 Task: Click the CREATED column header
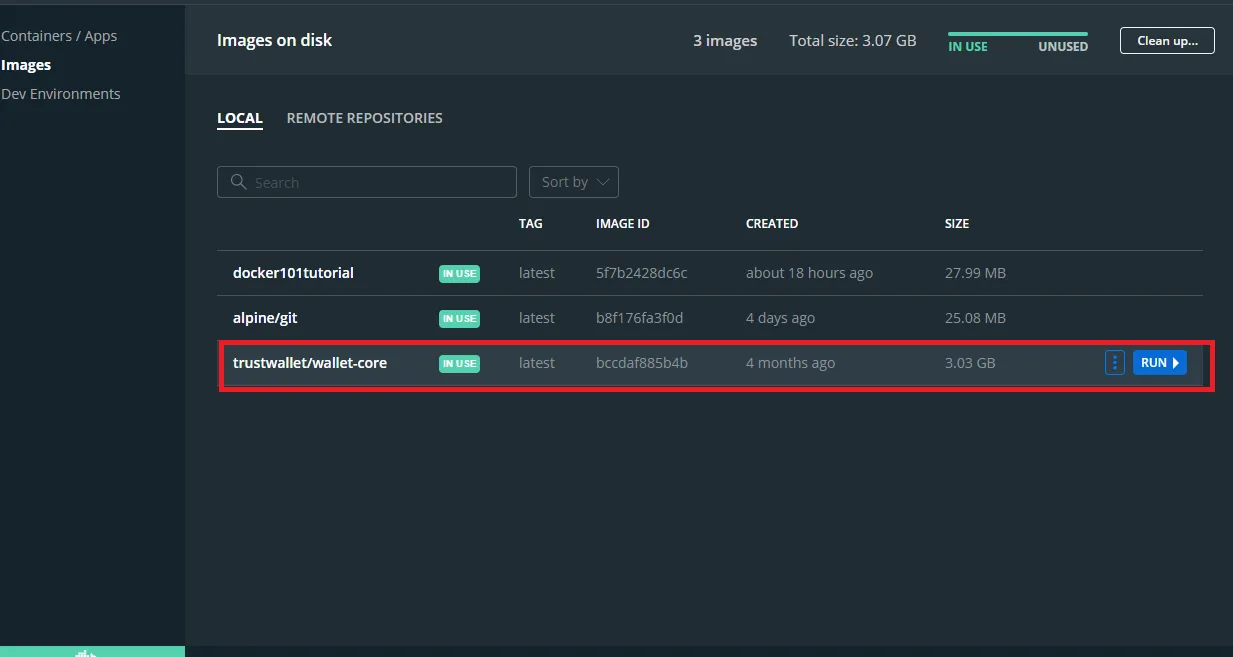[x=772, y=224]
